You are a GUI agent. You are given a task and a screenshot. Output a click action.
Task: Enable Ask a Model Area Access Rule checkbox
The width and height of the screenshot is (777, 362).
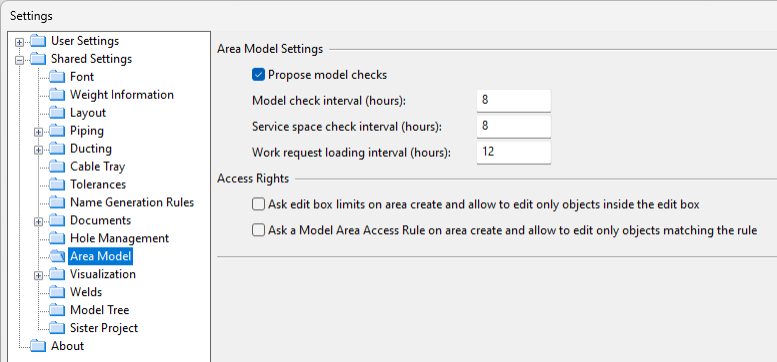click(x=258, y=230)
